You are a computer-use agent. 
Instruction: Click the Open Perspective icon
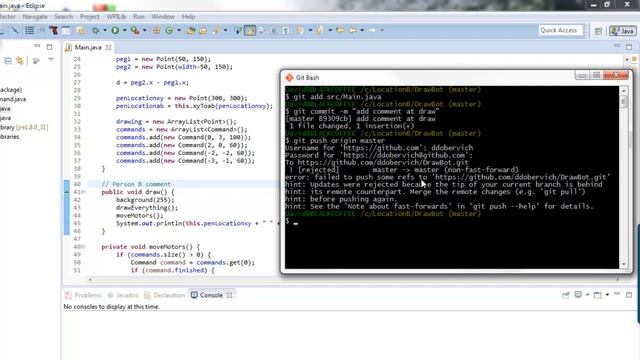tap(598, 31)
